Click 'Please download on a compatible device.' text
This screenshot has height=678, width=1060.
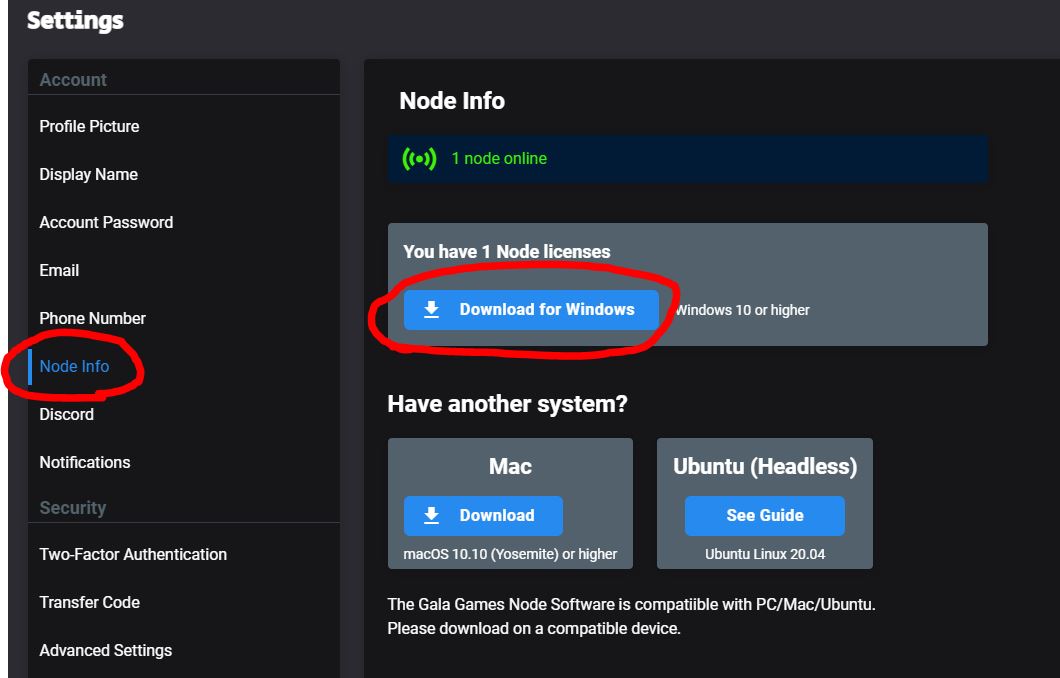click(533, 629)
